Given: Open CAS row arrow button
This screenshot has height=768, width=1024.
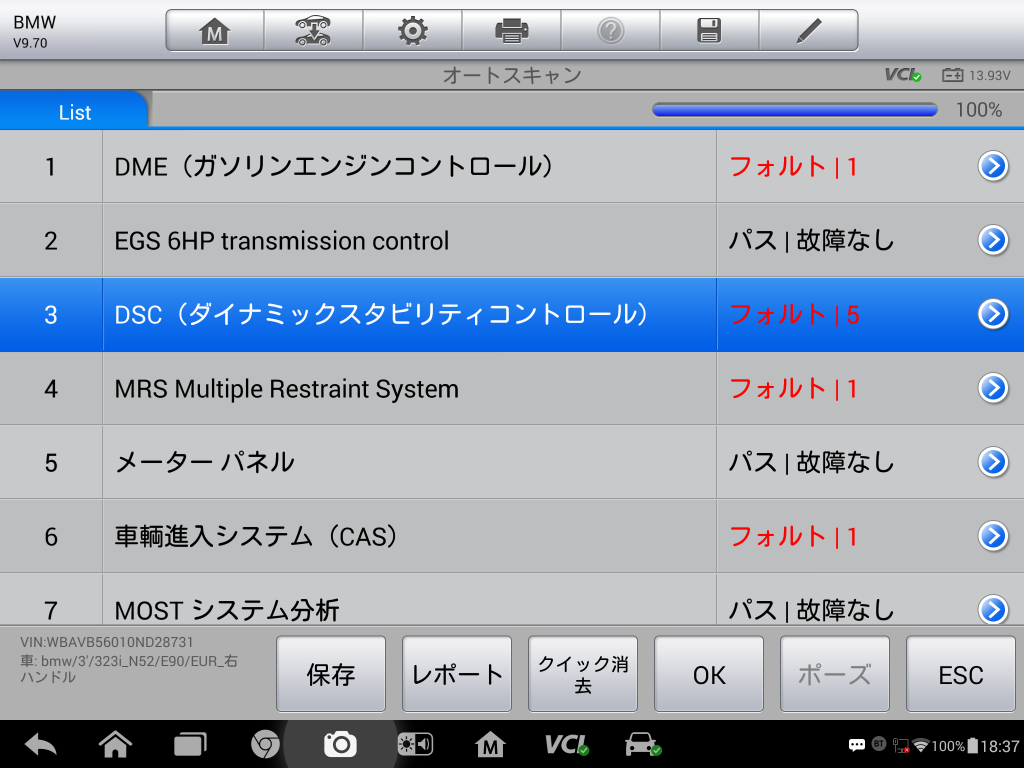Looking at the screenshot, I should point(993,536).
